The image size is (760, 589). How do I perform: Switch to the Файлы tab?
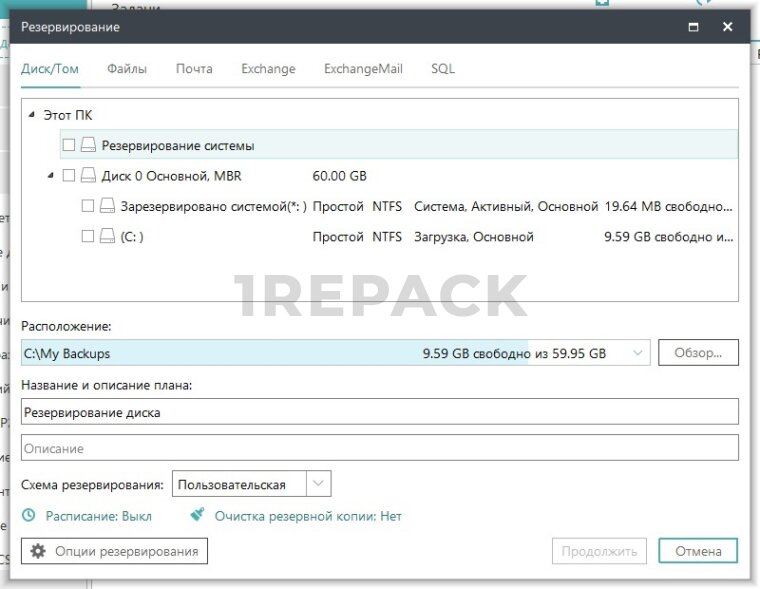(127, 69)
